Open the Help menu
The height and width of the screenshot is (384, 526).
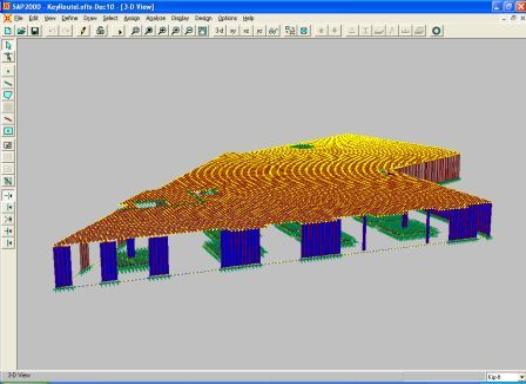pos(248,18)
